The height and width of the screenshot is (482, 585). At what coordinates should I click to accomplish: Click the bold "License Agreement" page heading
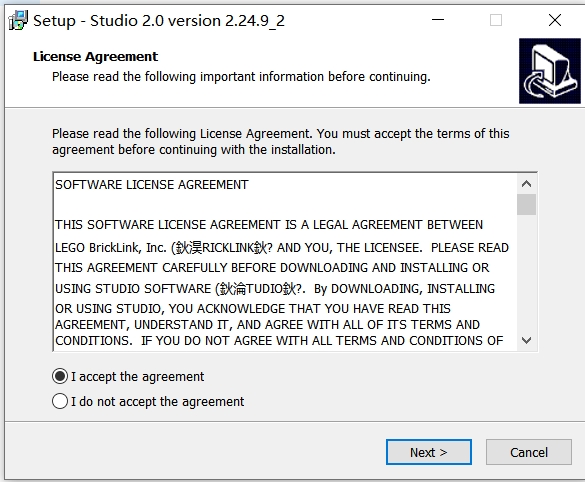click(95, 57)
